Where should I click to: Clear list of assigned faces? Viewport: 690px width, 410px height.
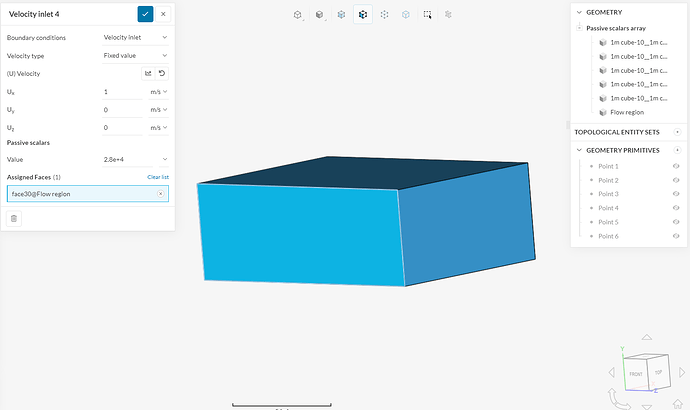[x=158, y=177]
